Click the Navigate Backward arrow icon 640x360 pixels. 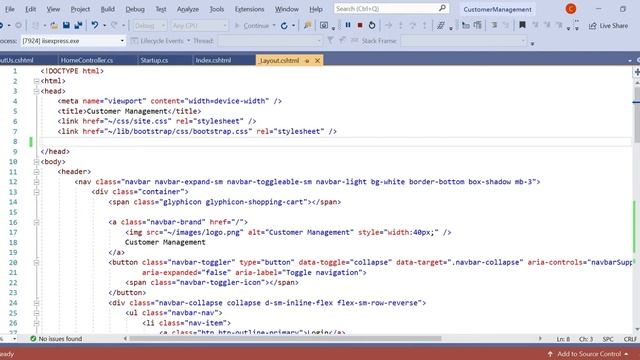[x=2, y=25]
